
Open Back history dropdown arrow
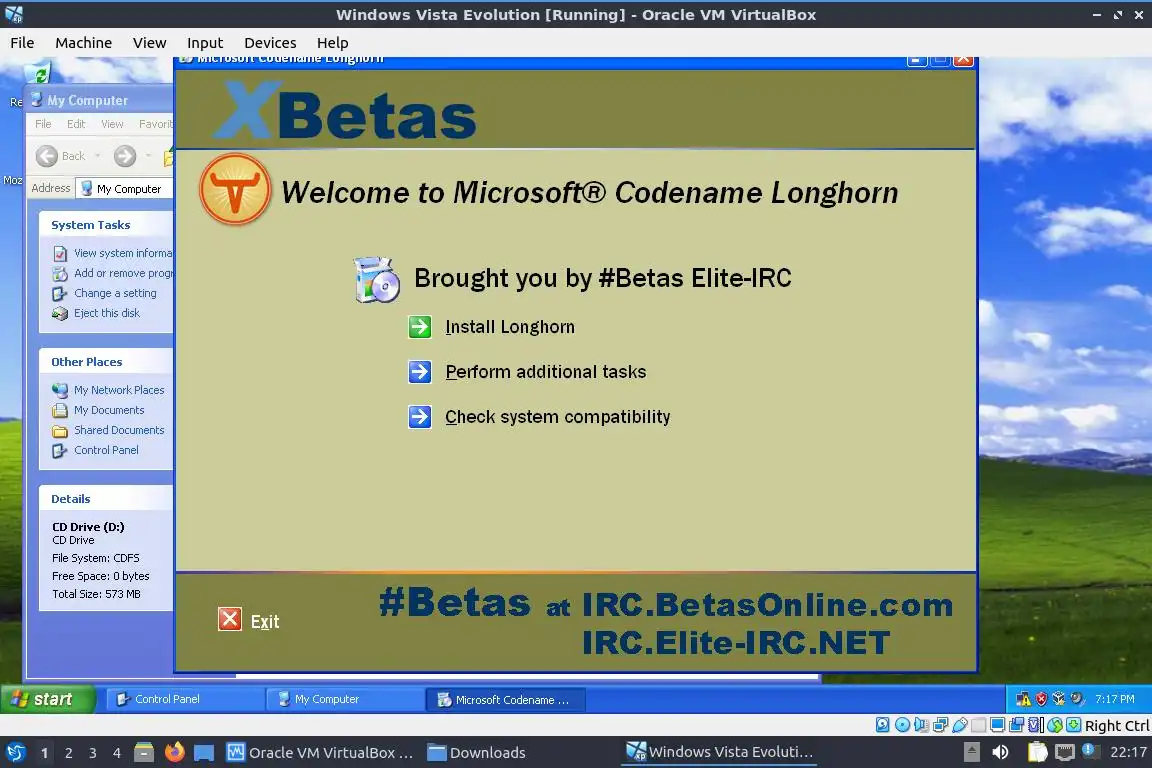point(98,156)
